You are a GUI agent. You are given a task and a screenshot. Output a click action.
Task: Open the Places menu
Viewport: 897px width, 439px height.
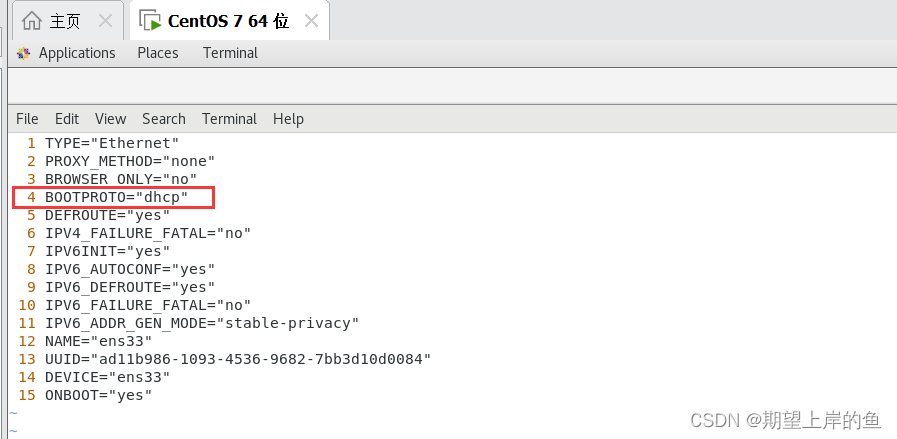[158, 53]
